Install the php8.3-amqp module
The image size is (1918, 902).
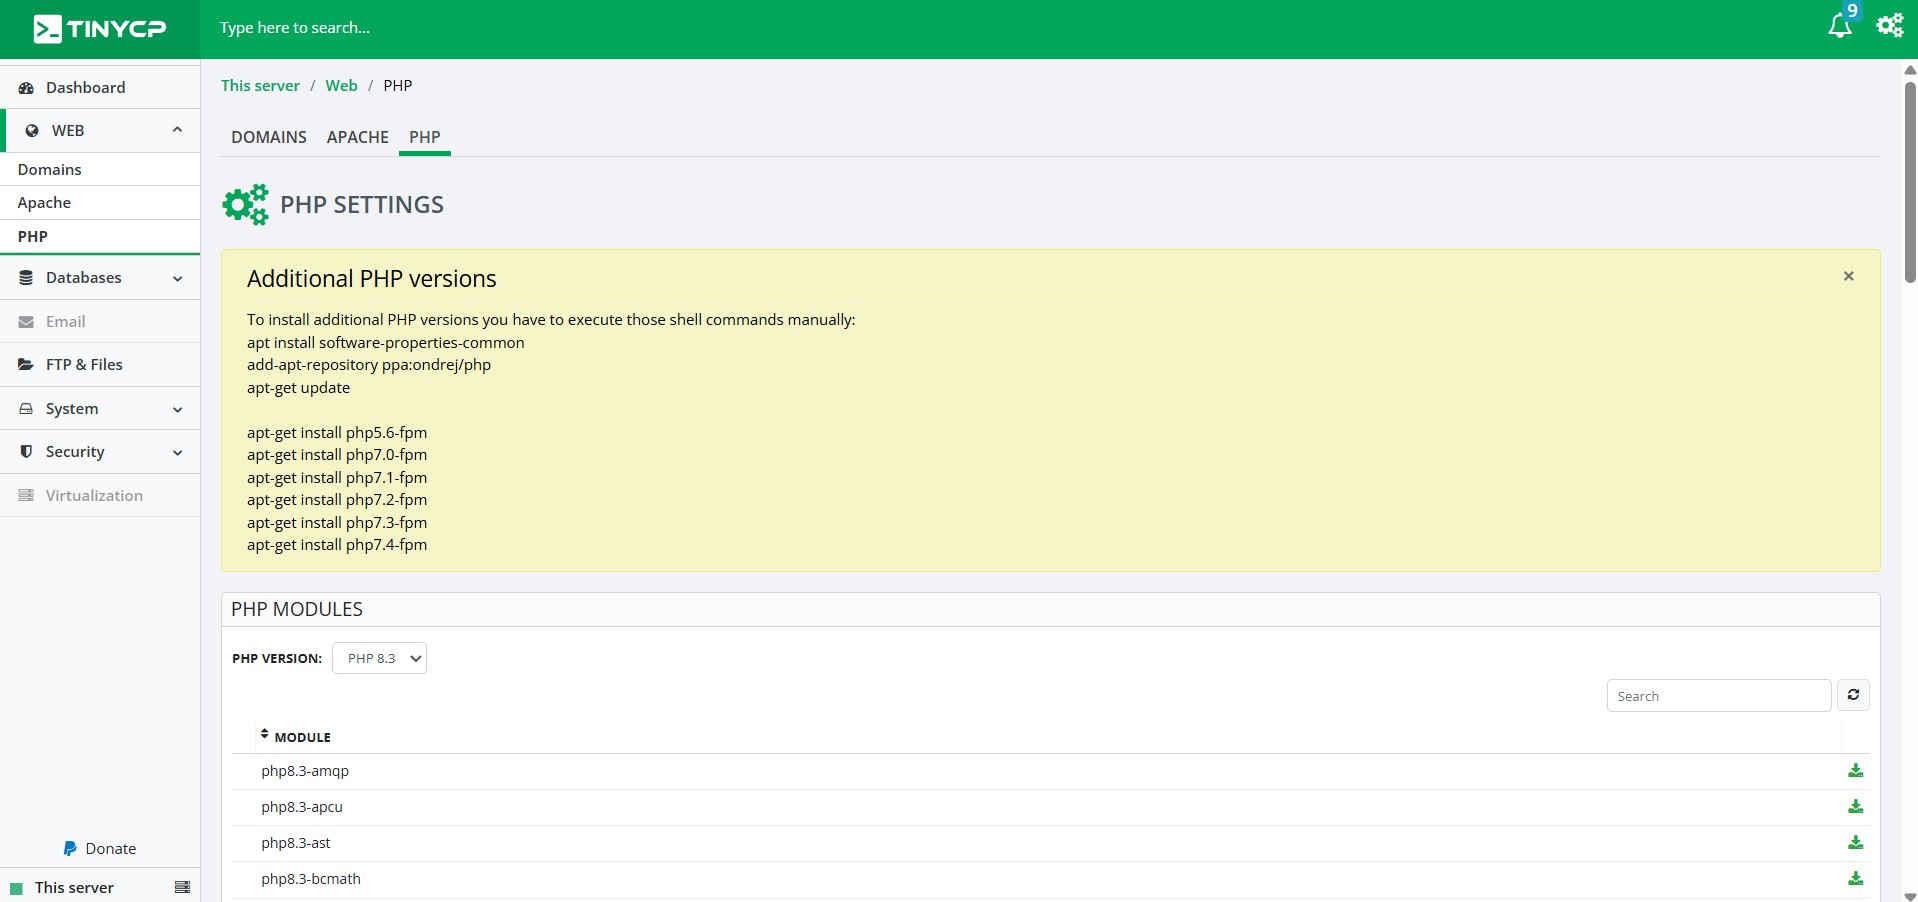point(1855,771)
